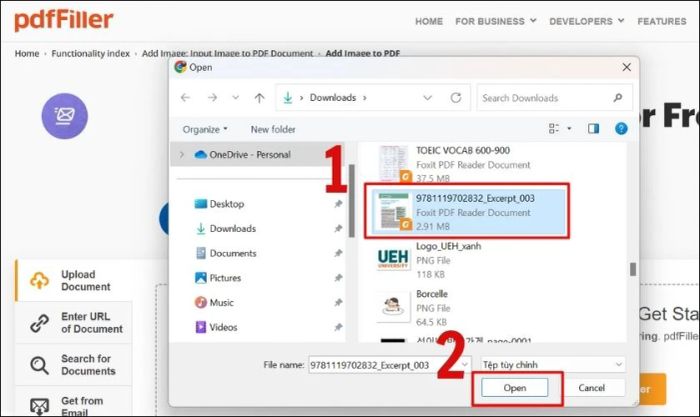Open the FEATURES menu item
The width and height of the screenshot is (700, 417).
662,21
